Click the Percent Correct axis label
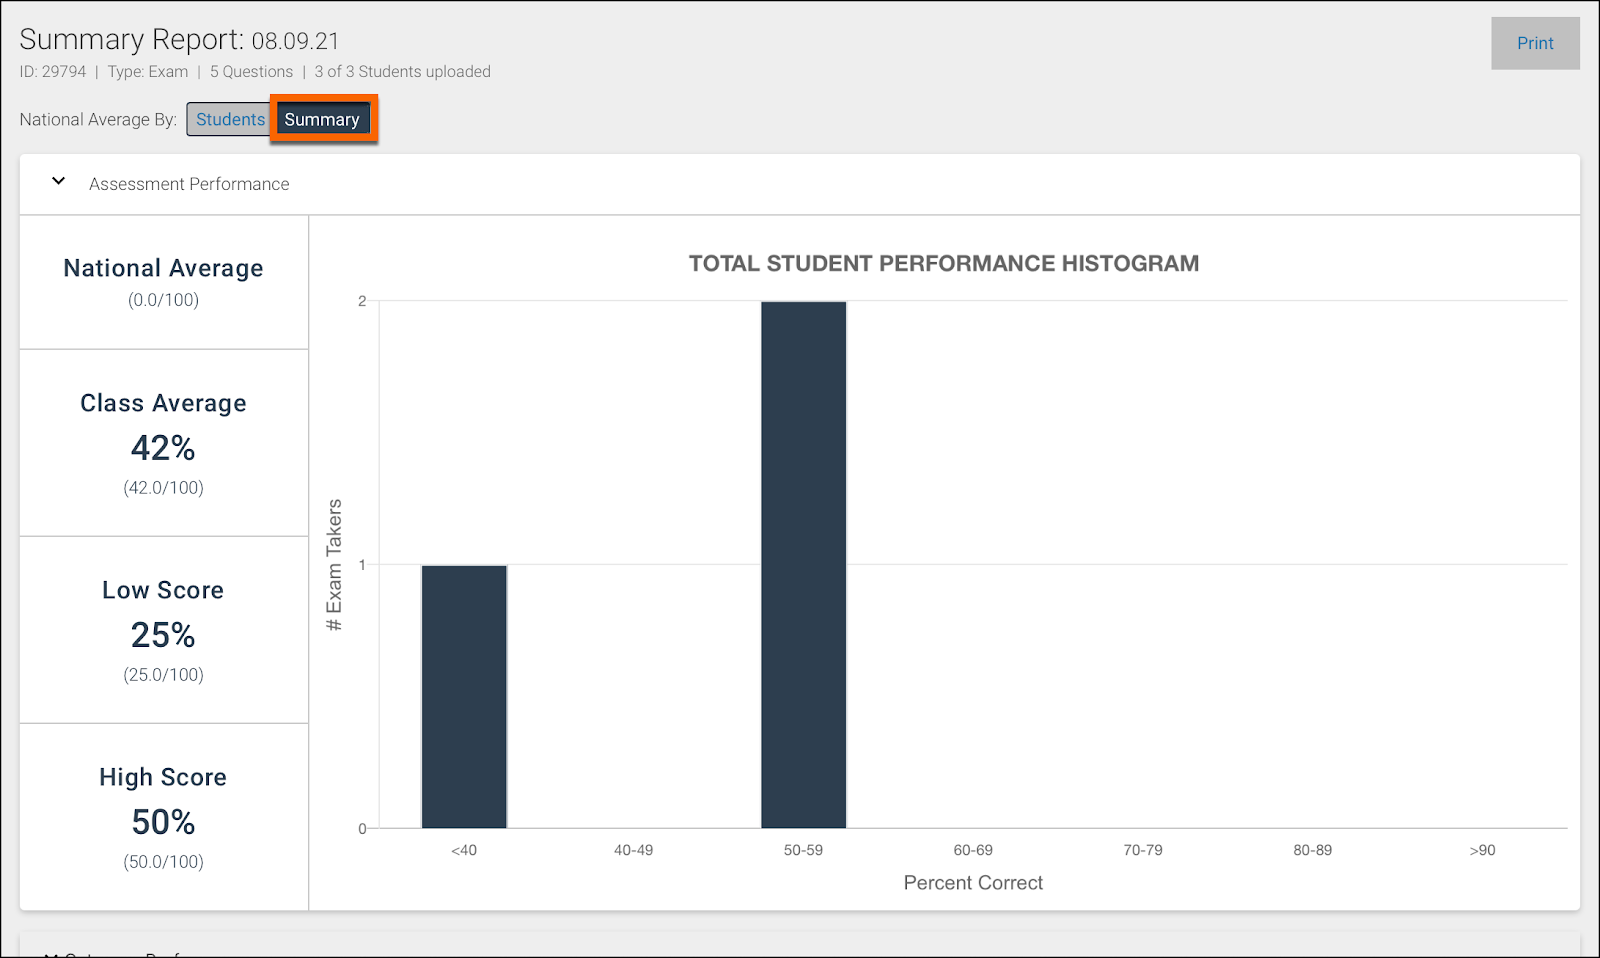The image size is (1600, 958). tap(972, 882)
